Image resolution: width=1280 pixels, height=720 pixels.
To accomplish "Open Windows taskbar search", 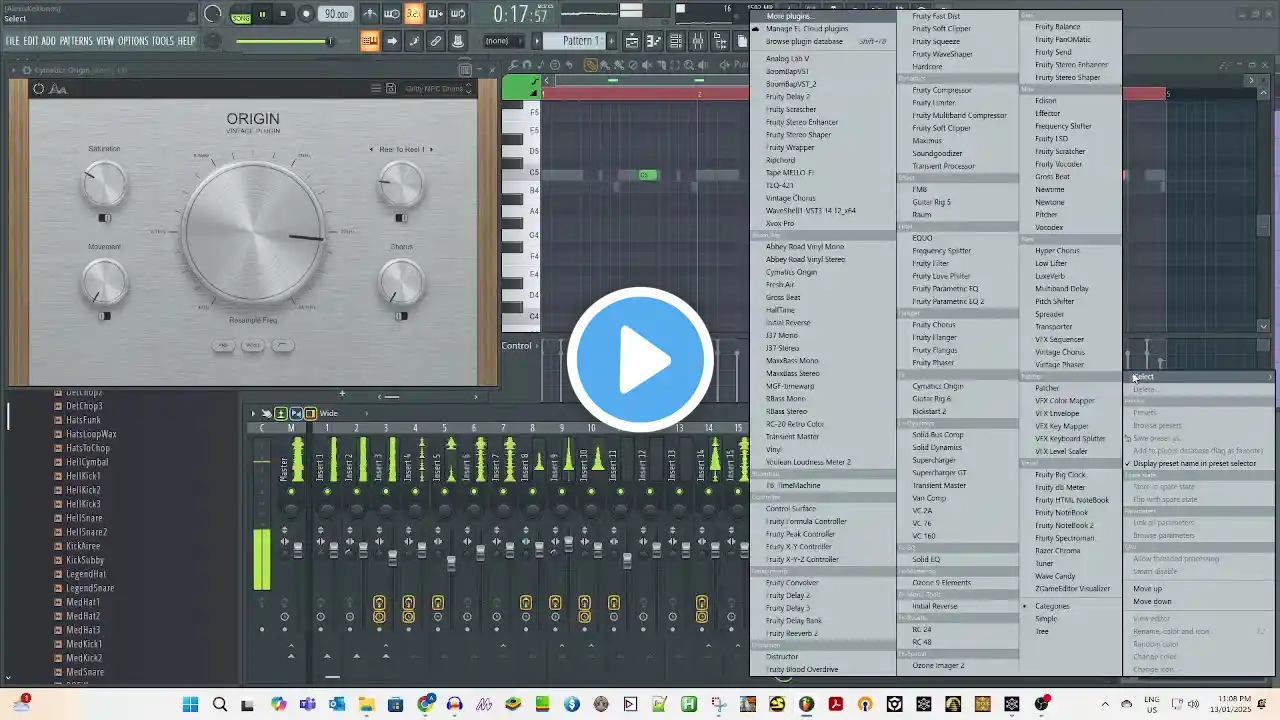I will coord(219,704).
